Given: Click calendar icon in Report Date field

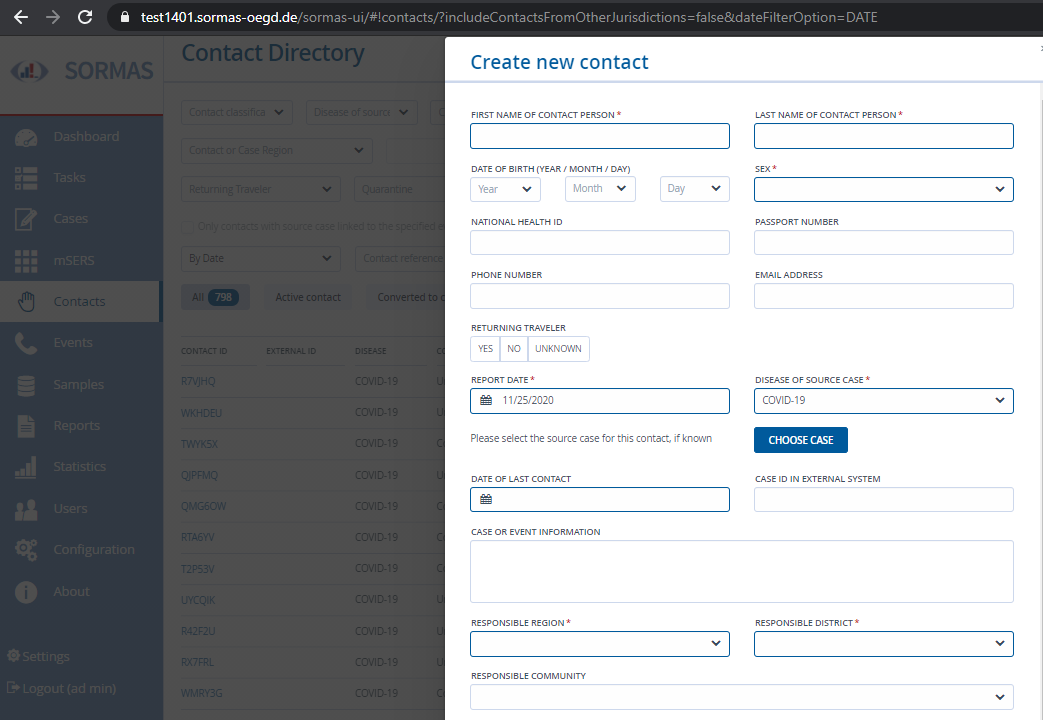Looking at the screenshot, I should (x=486, y=401).
